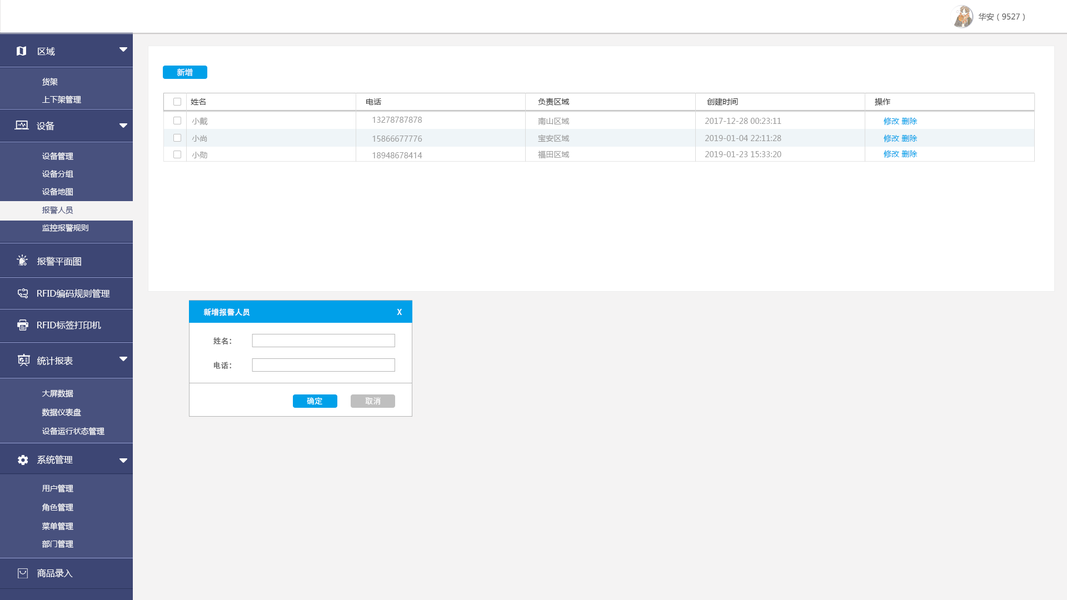
Task: Open 大屏数据 in the sidebar
Action: click(57, 393)
